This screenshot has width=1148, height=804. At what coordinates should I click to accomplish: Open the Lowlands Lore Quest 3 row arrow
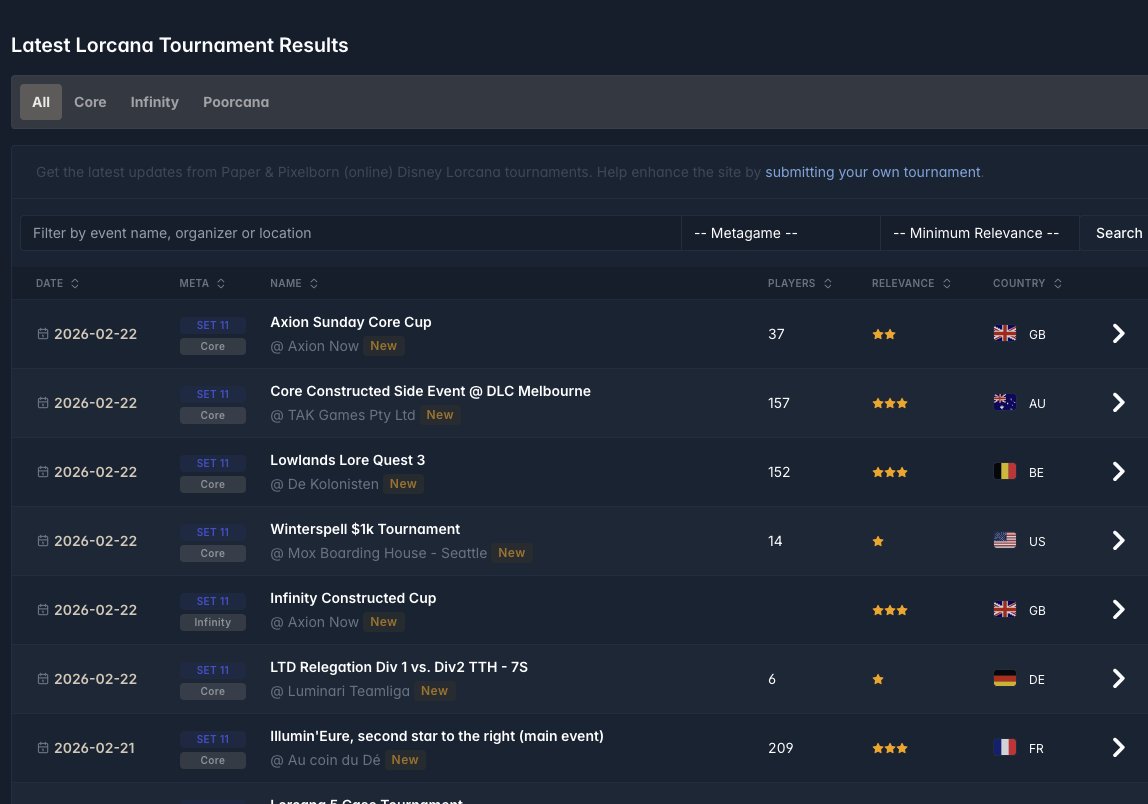tap(1118, 472)
